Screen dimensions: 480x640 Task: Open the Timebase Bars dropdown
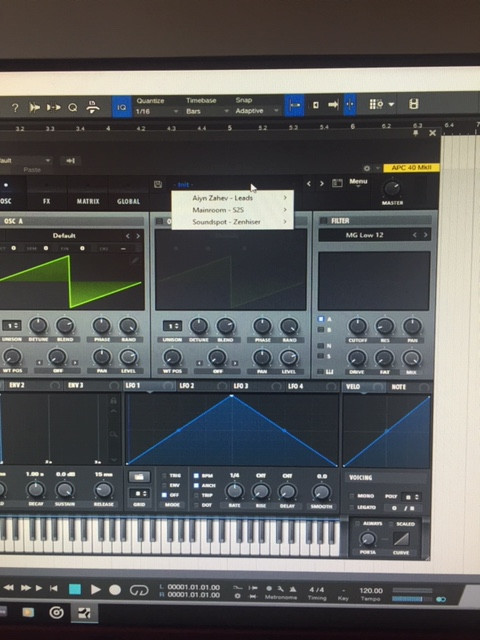(x=207, y=111)
